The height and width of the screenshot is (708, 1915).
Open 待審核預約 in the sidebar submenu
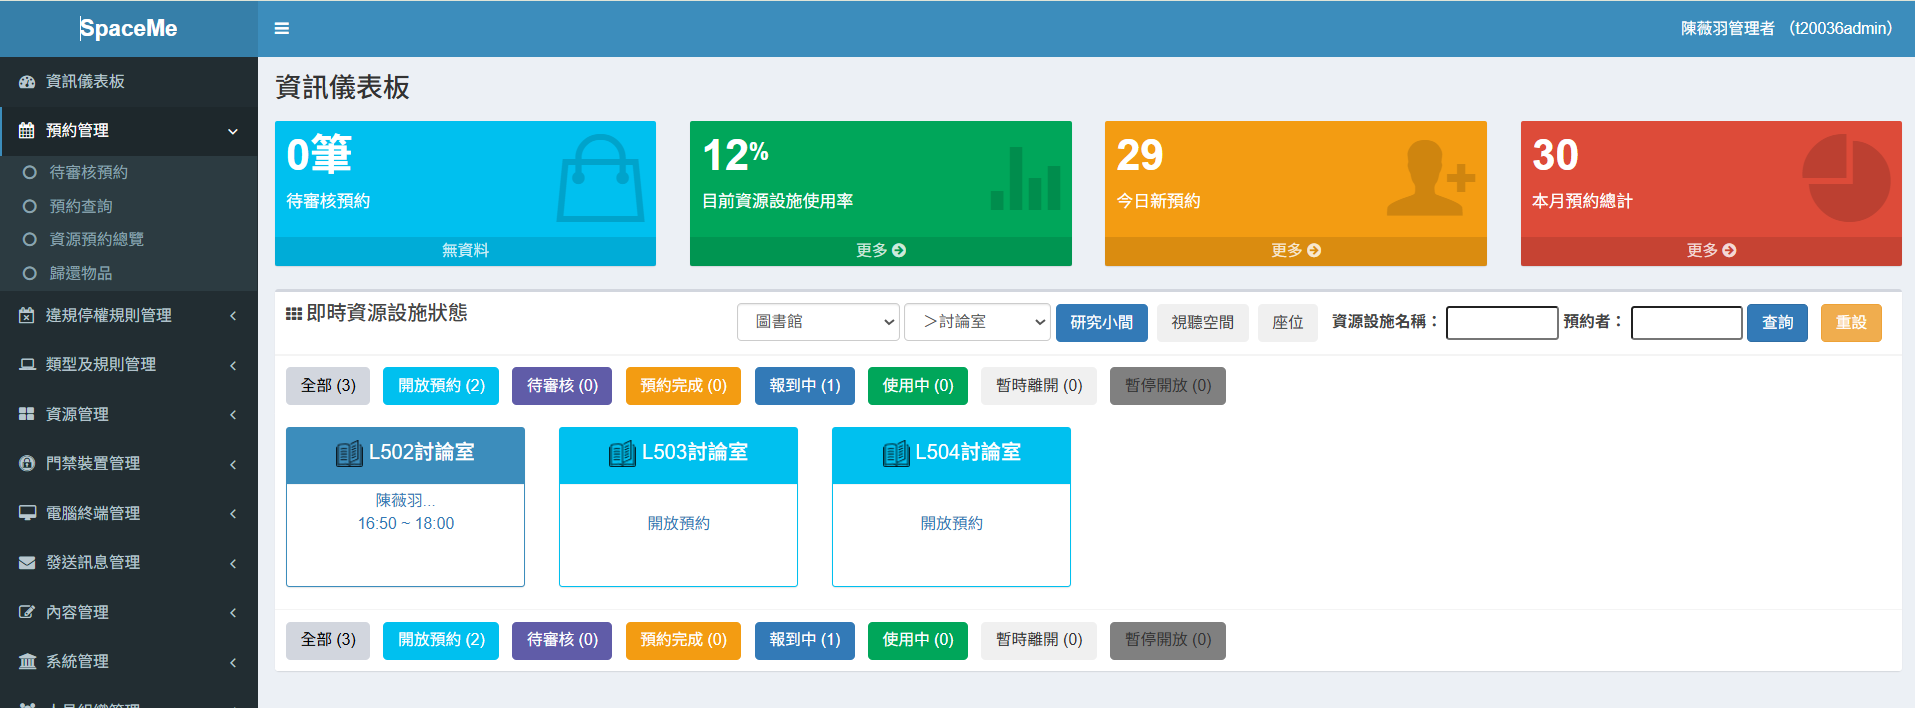pyautogui.click(x=89, y=173)
